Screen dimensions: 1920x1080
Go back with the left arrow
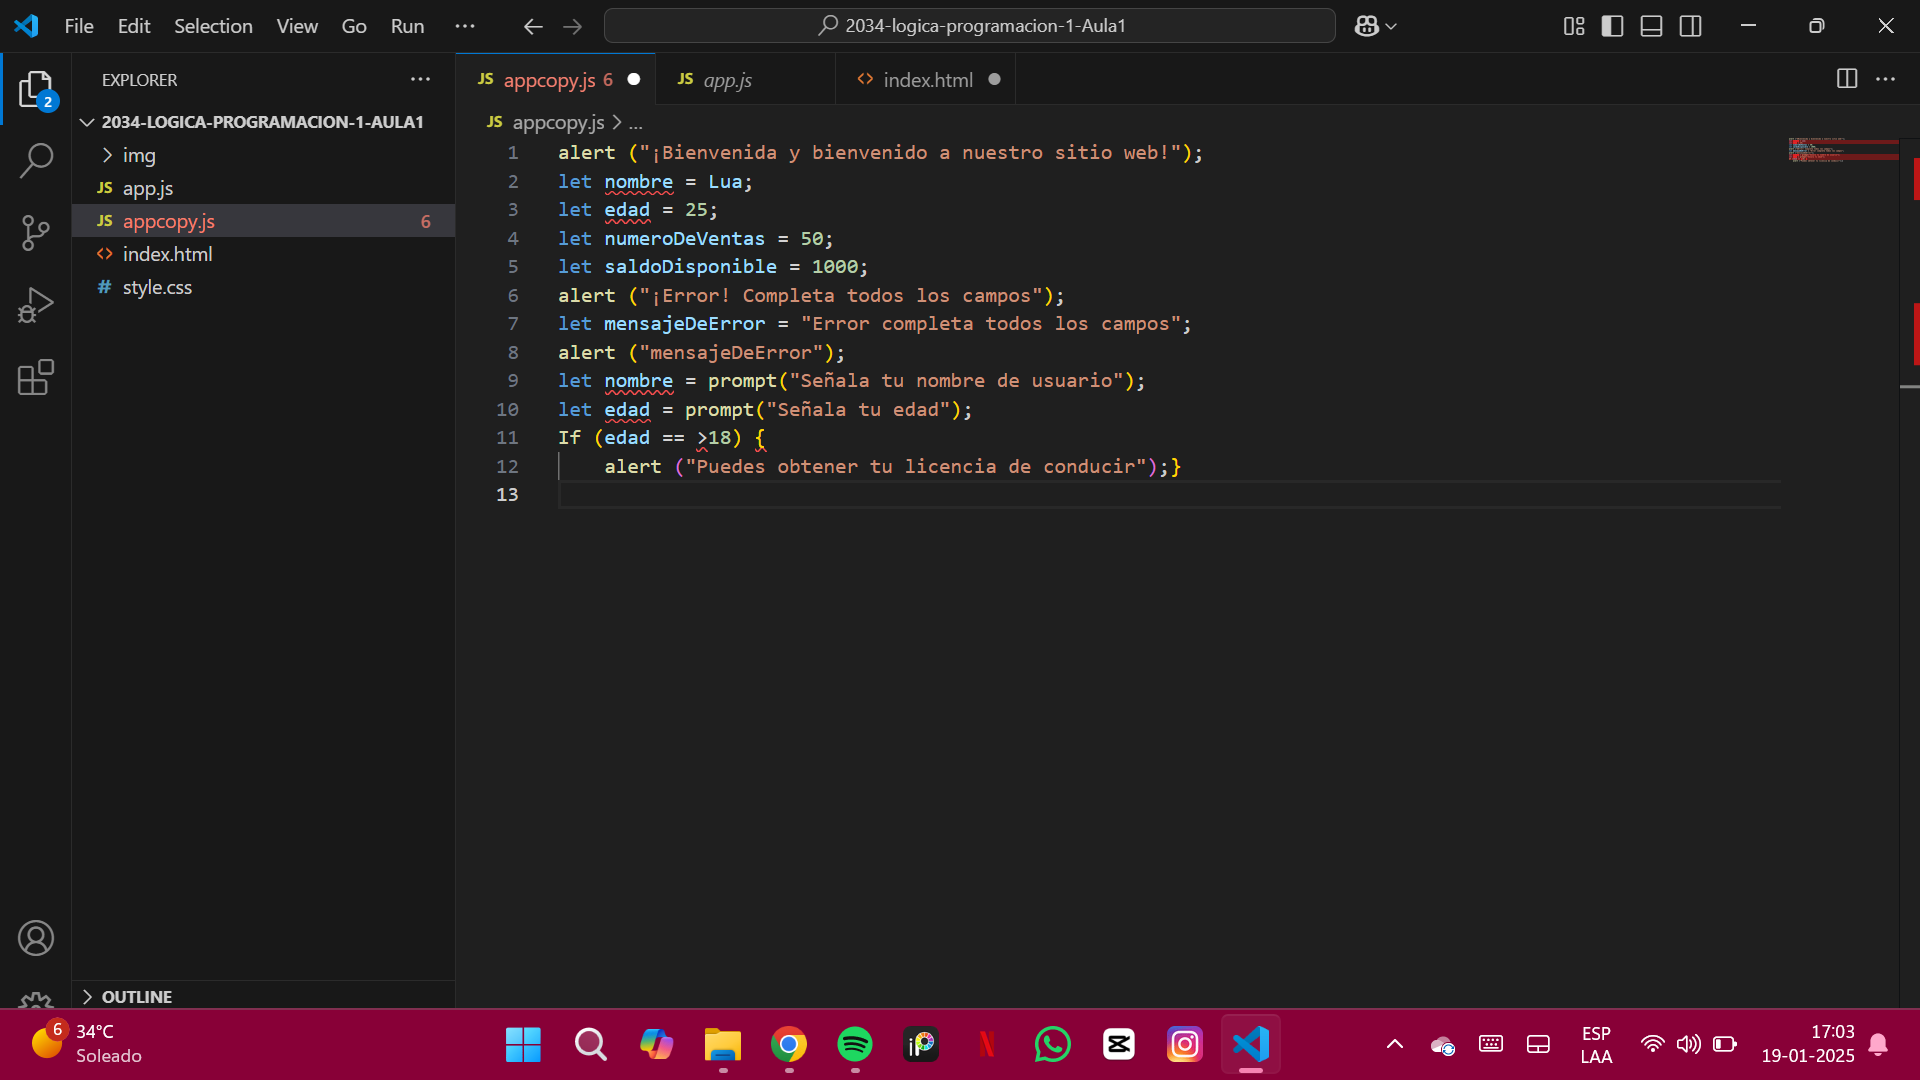(x=533, y=26)
